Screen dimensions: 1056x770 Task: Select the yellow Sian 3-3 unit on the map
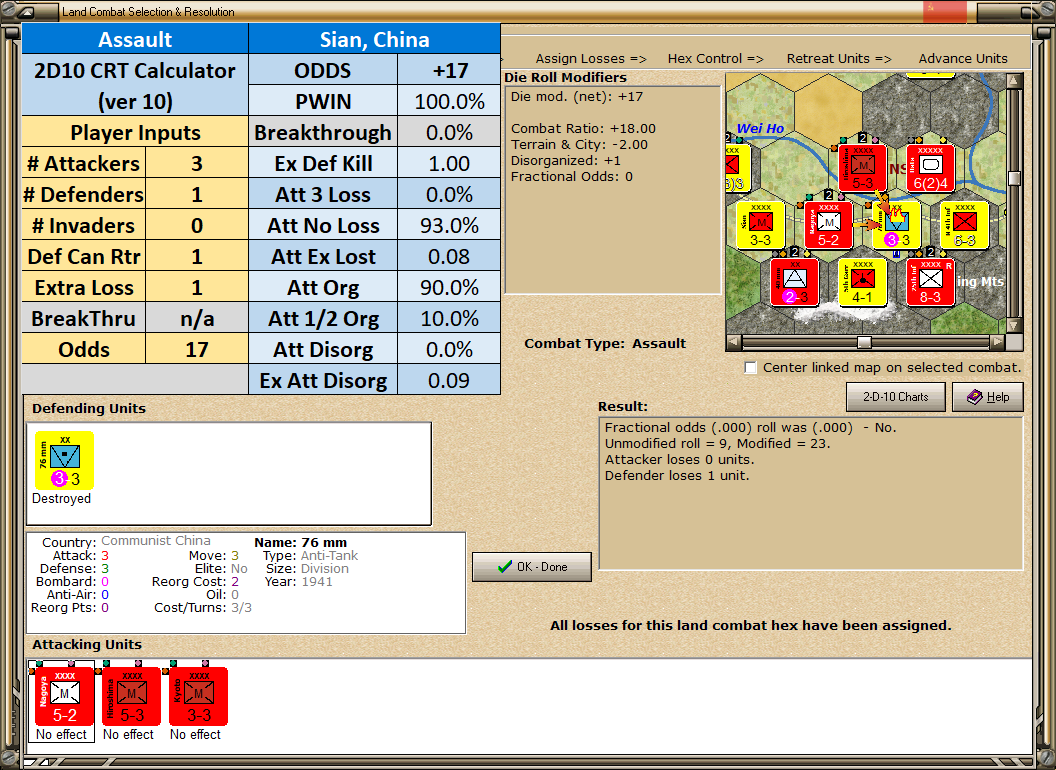point(760,225)
